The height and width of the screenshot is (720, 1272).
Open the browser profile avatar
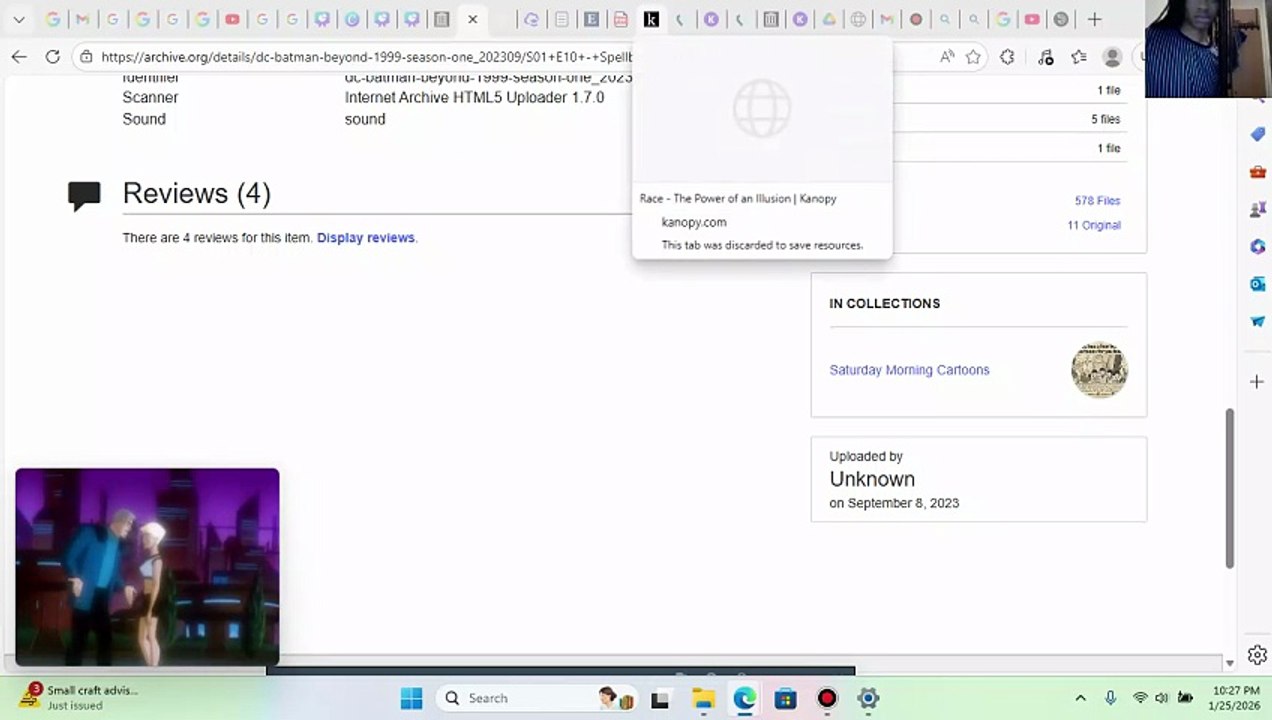coord(1111,57)
